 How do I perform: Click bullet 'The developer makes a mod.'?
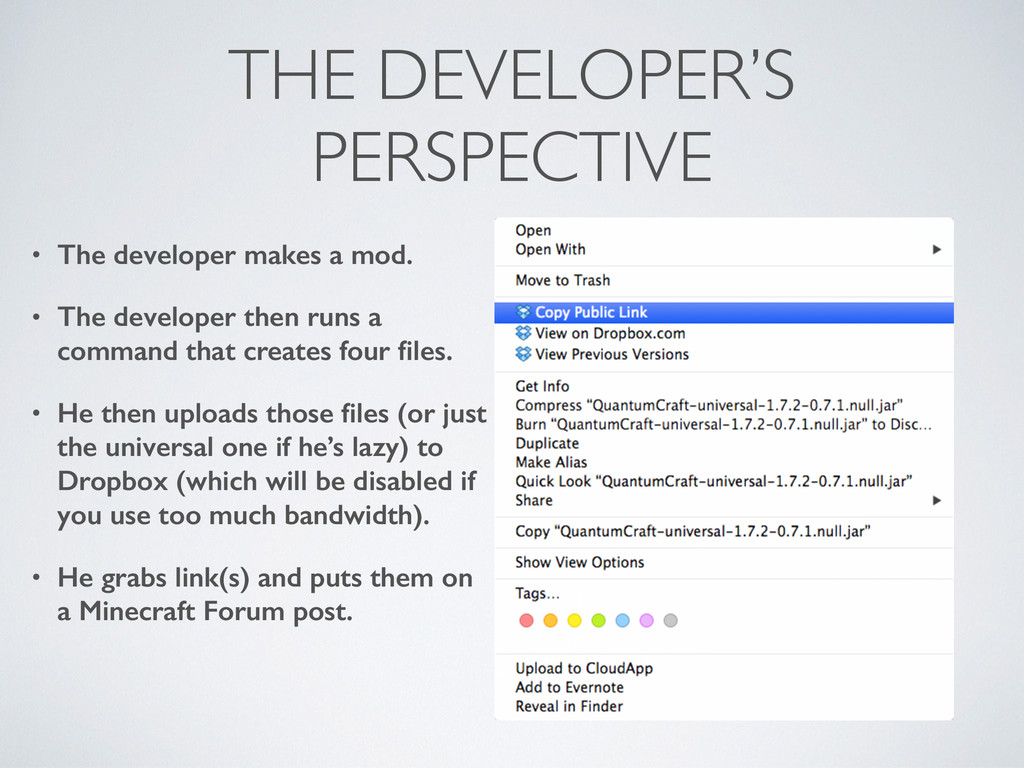pyautogui.click(x=235, y=255)
